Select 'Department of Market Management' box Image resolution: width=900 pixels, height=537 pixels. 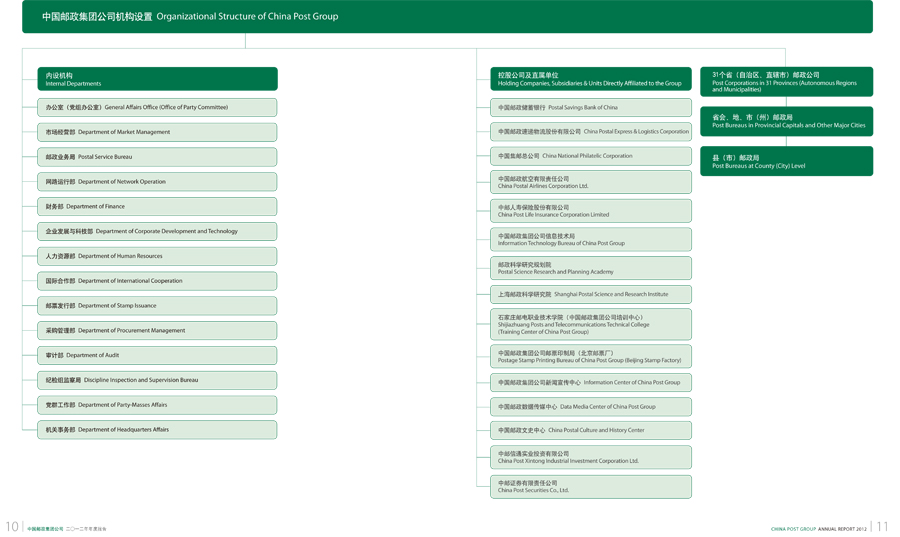point(157,132)
